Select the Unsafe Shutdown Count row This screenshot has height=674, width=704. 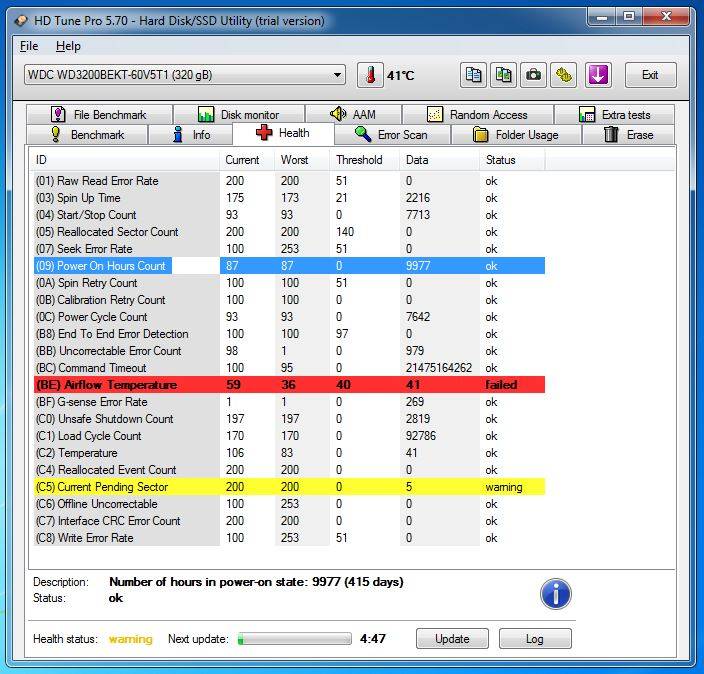pyautogui.click(x=290, y=419)
